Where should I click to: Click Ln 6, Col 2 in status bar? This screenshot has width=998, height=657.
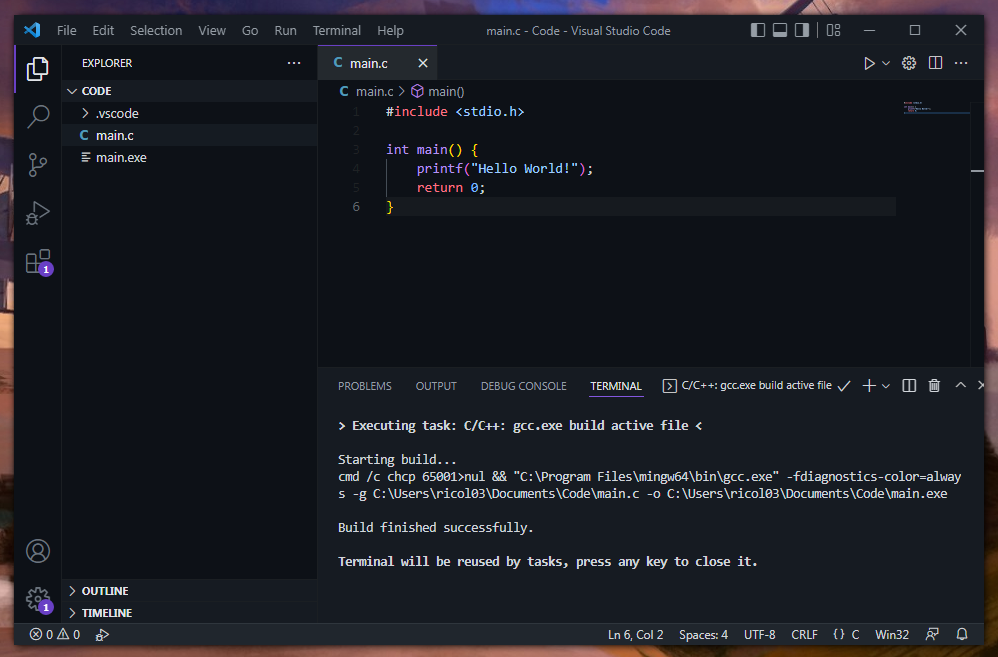point(635,635)
